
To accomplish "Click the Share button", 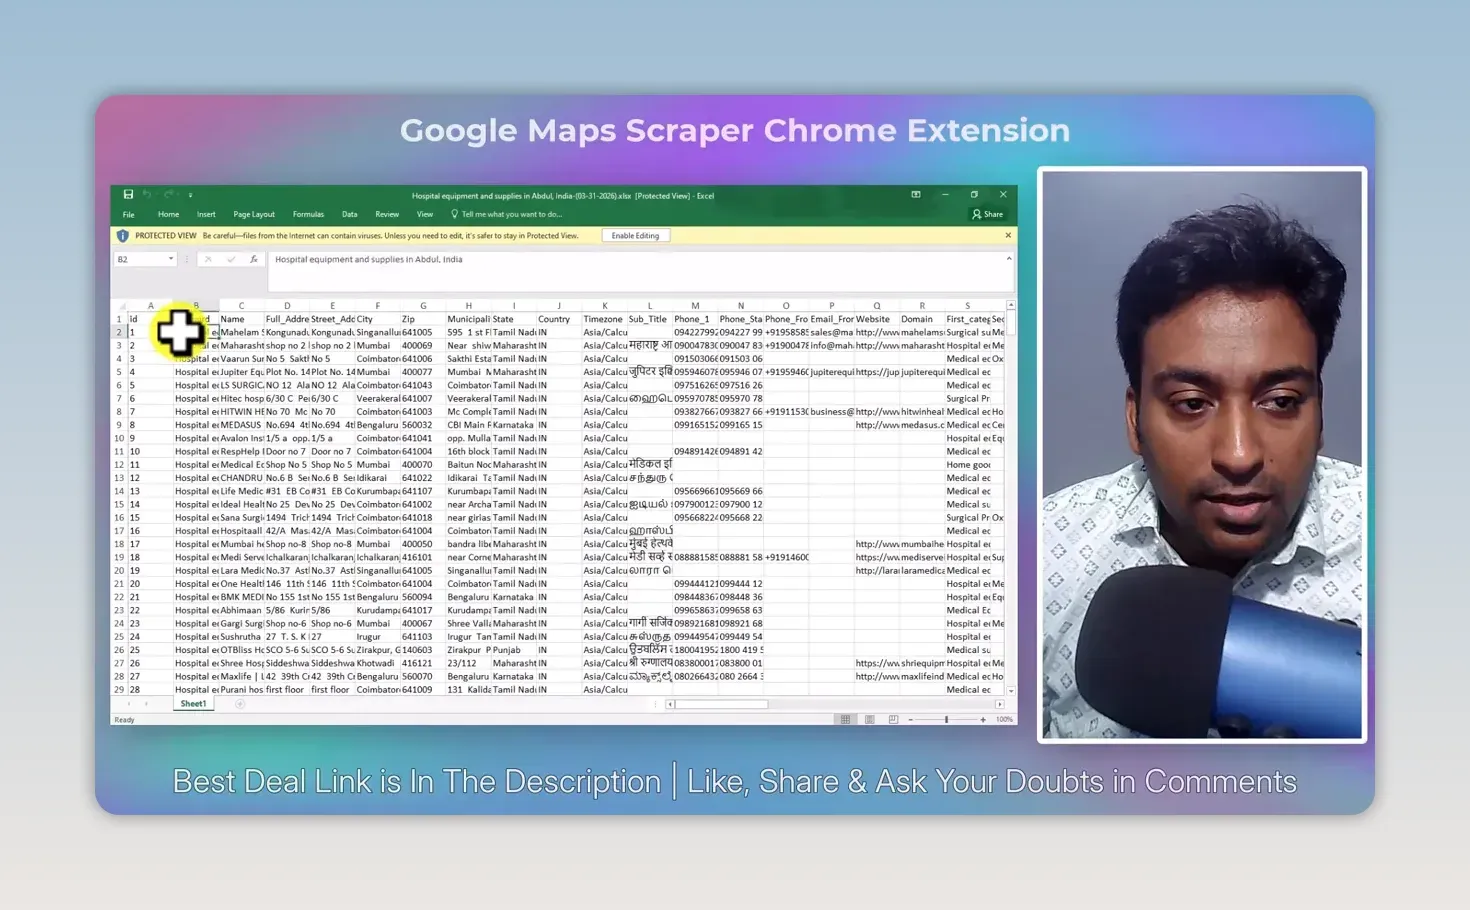I will point(988,215).
